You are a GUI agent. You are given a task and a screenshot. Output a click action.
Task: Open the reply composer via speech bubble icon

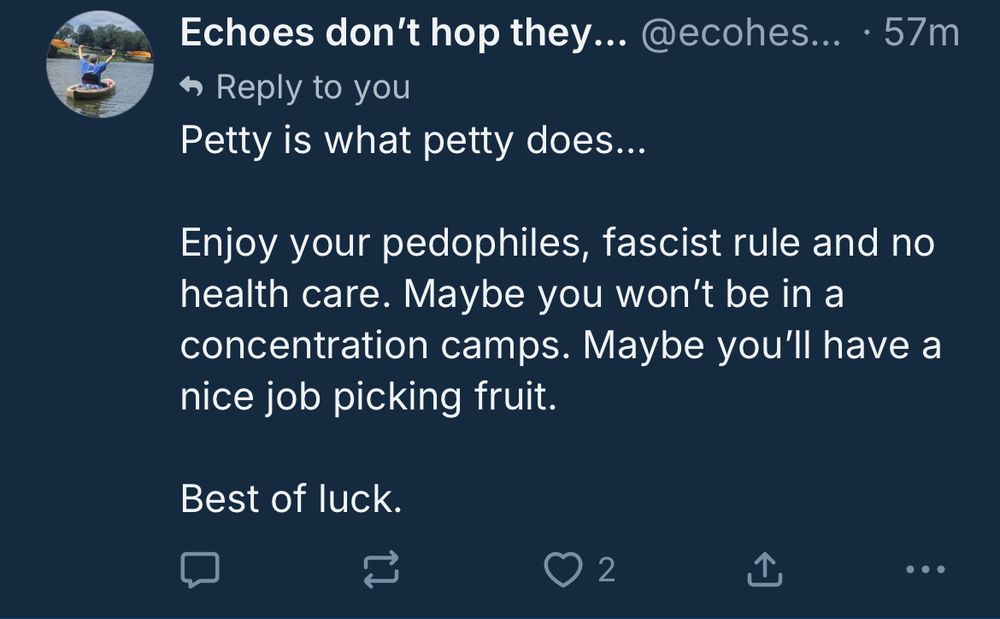tap(201, 570)
